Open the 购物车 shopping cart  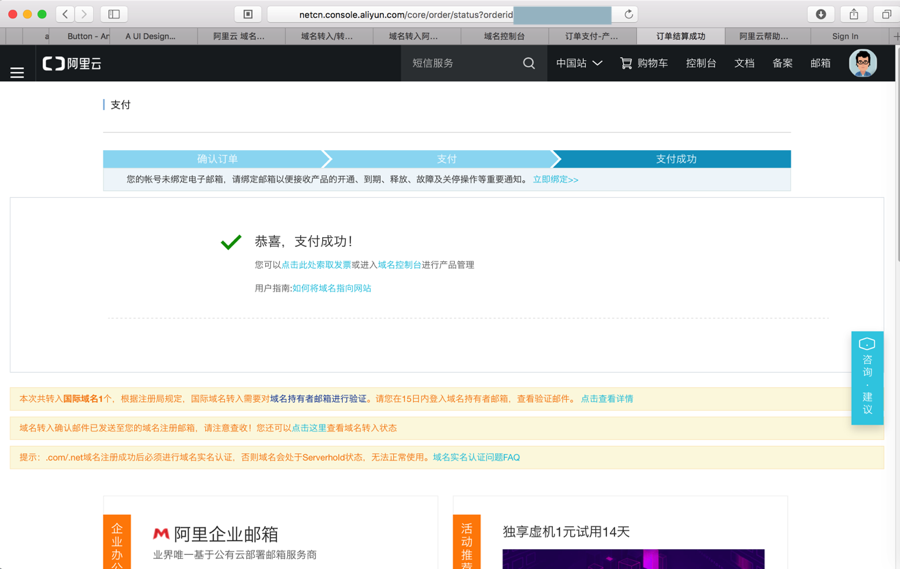click(x=644, y=63)
